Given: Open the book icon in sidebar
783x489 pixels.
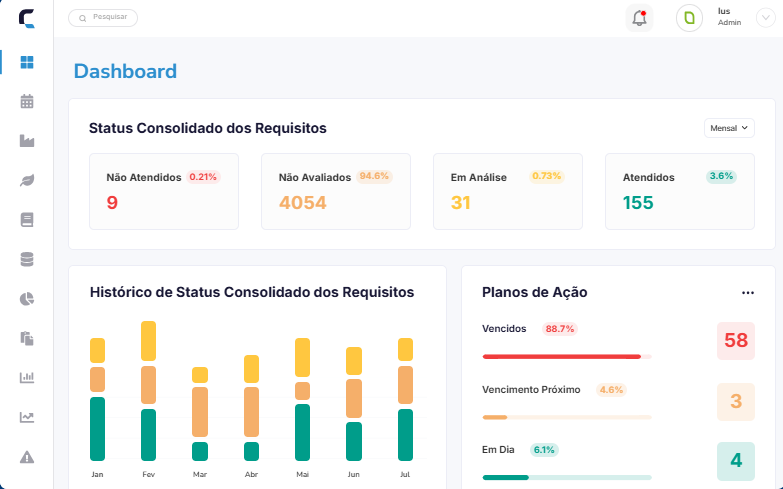Looking at the screenshot, I should [x=27, y=220].
